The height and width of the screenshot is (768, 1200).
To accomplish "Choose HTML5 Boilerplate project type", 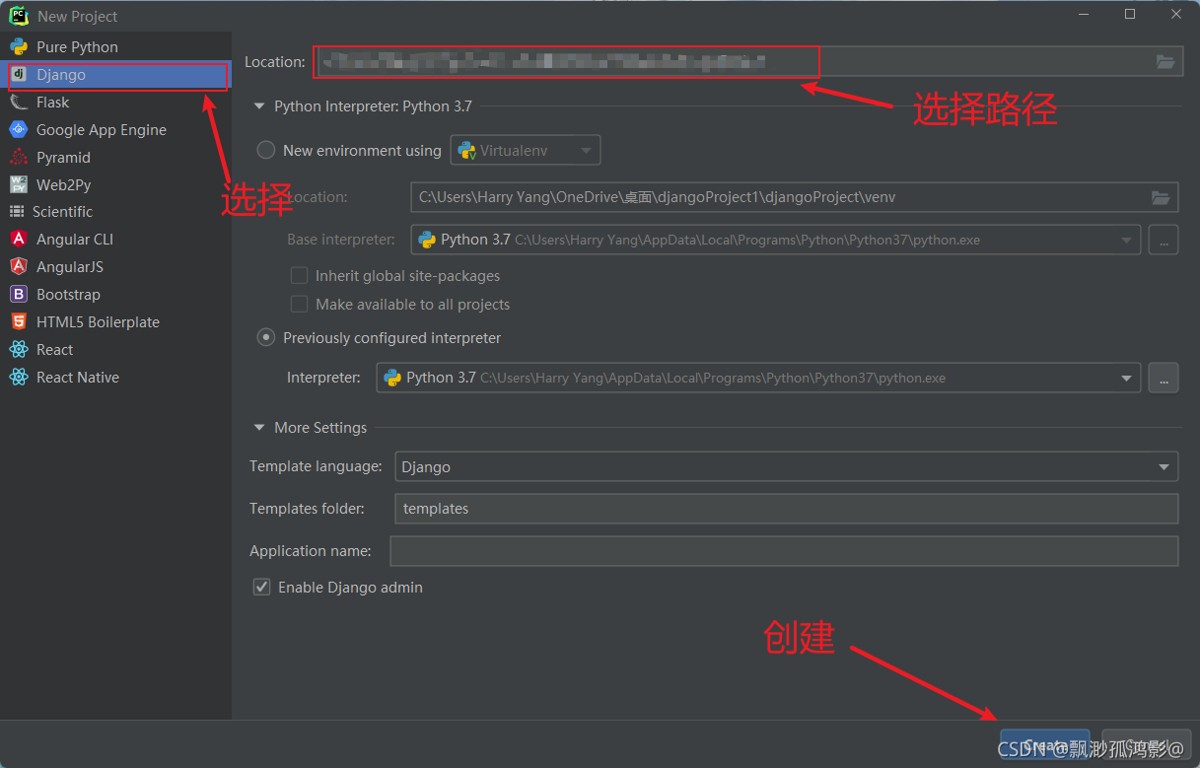I will point(116,322).
